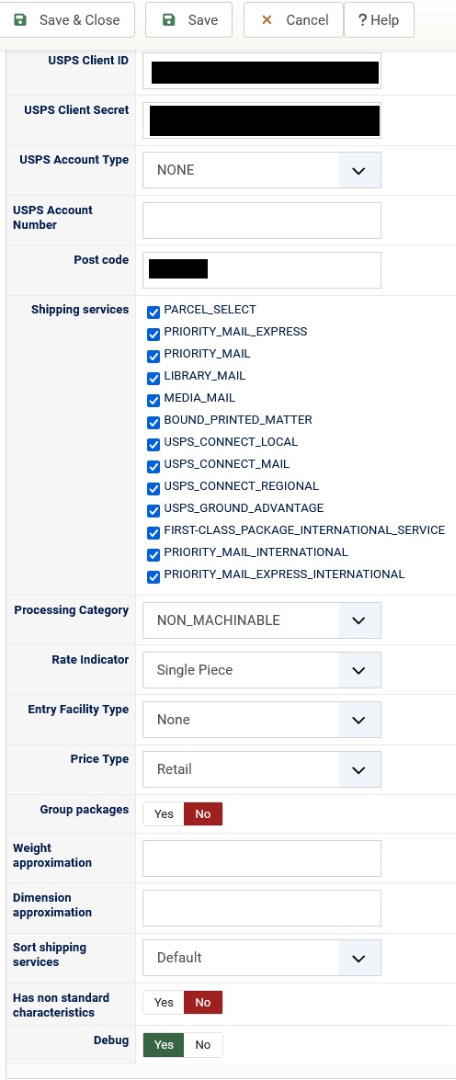
Task: Set Debug to No
Action: [203, 1045]
